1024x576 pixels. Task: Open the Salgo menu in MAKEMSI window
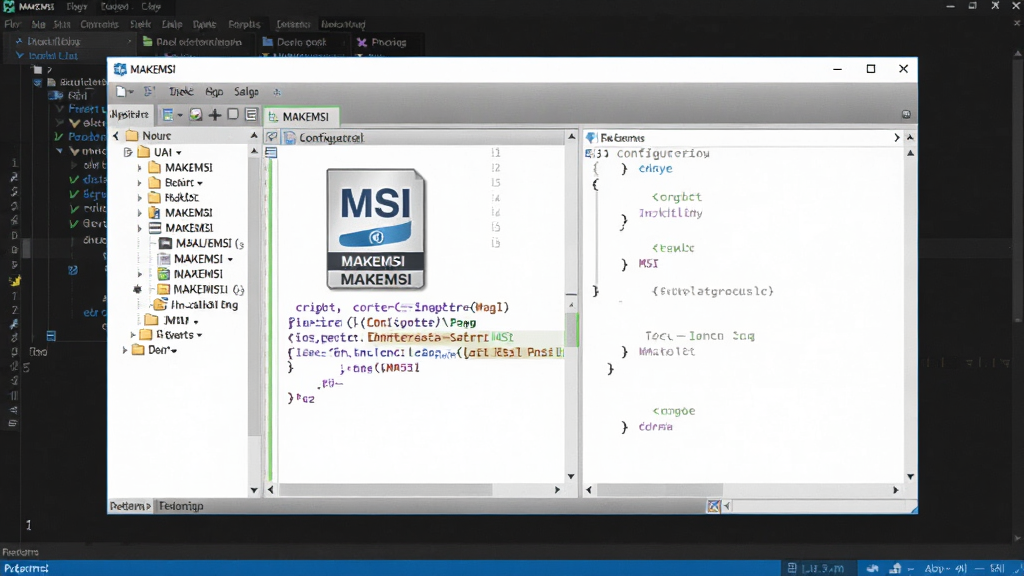pos(246,92)
